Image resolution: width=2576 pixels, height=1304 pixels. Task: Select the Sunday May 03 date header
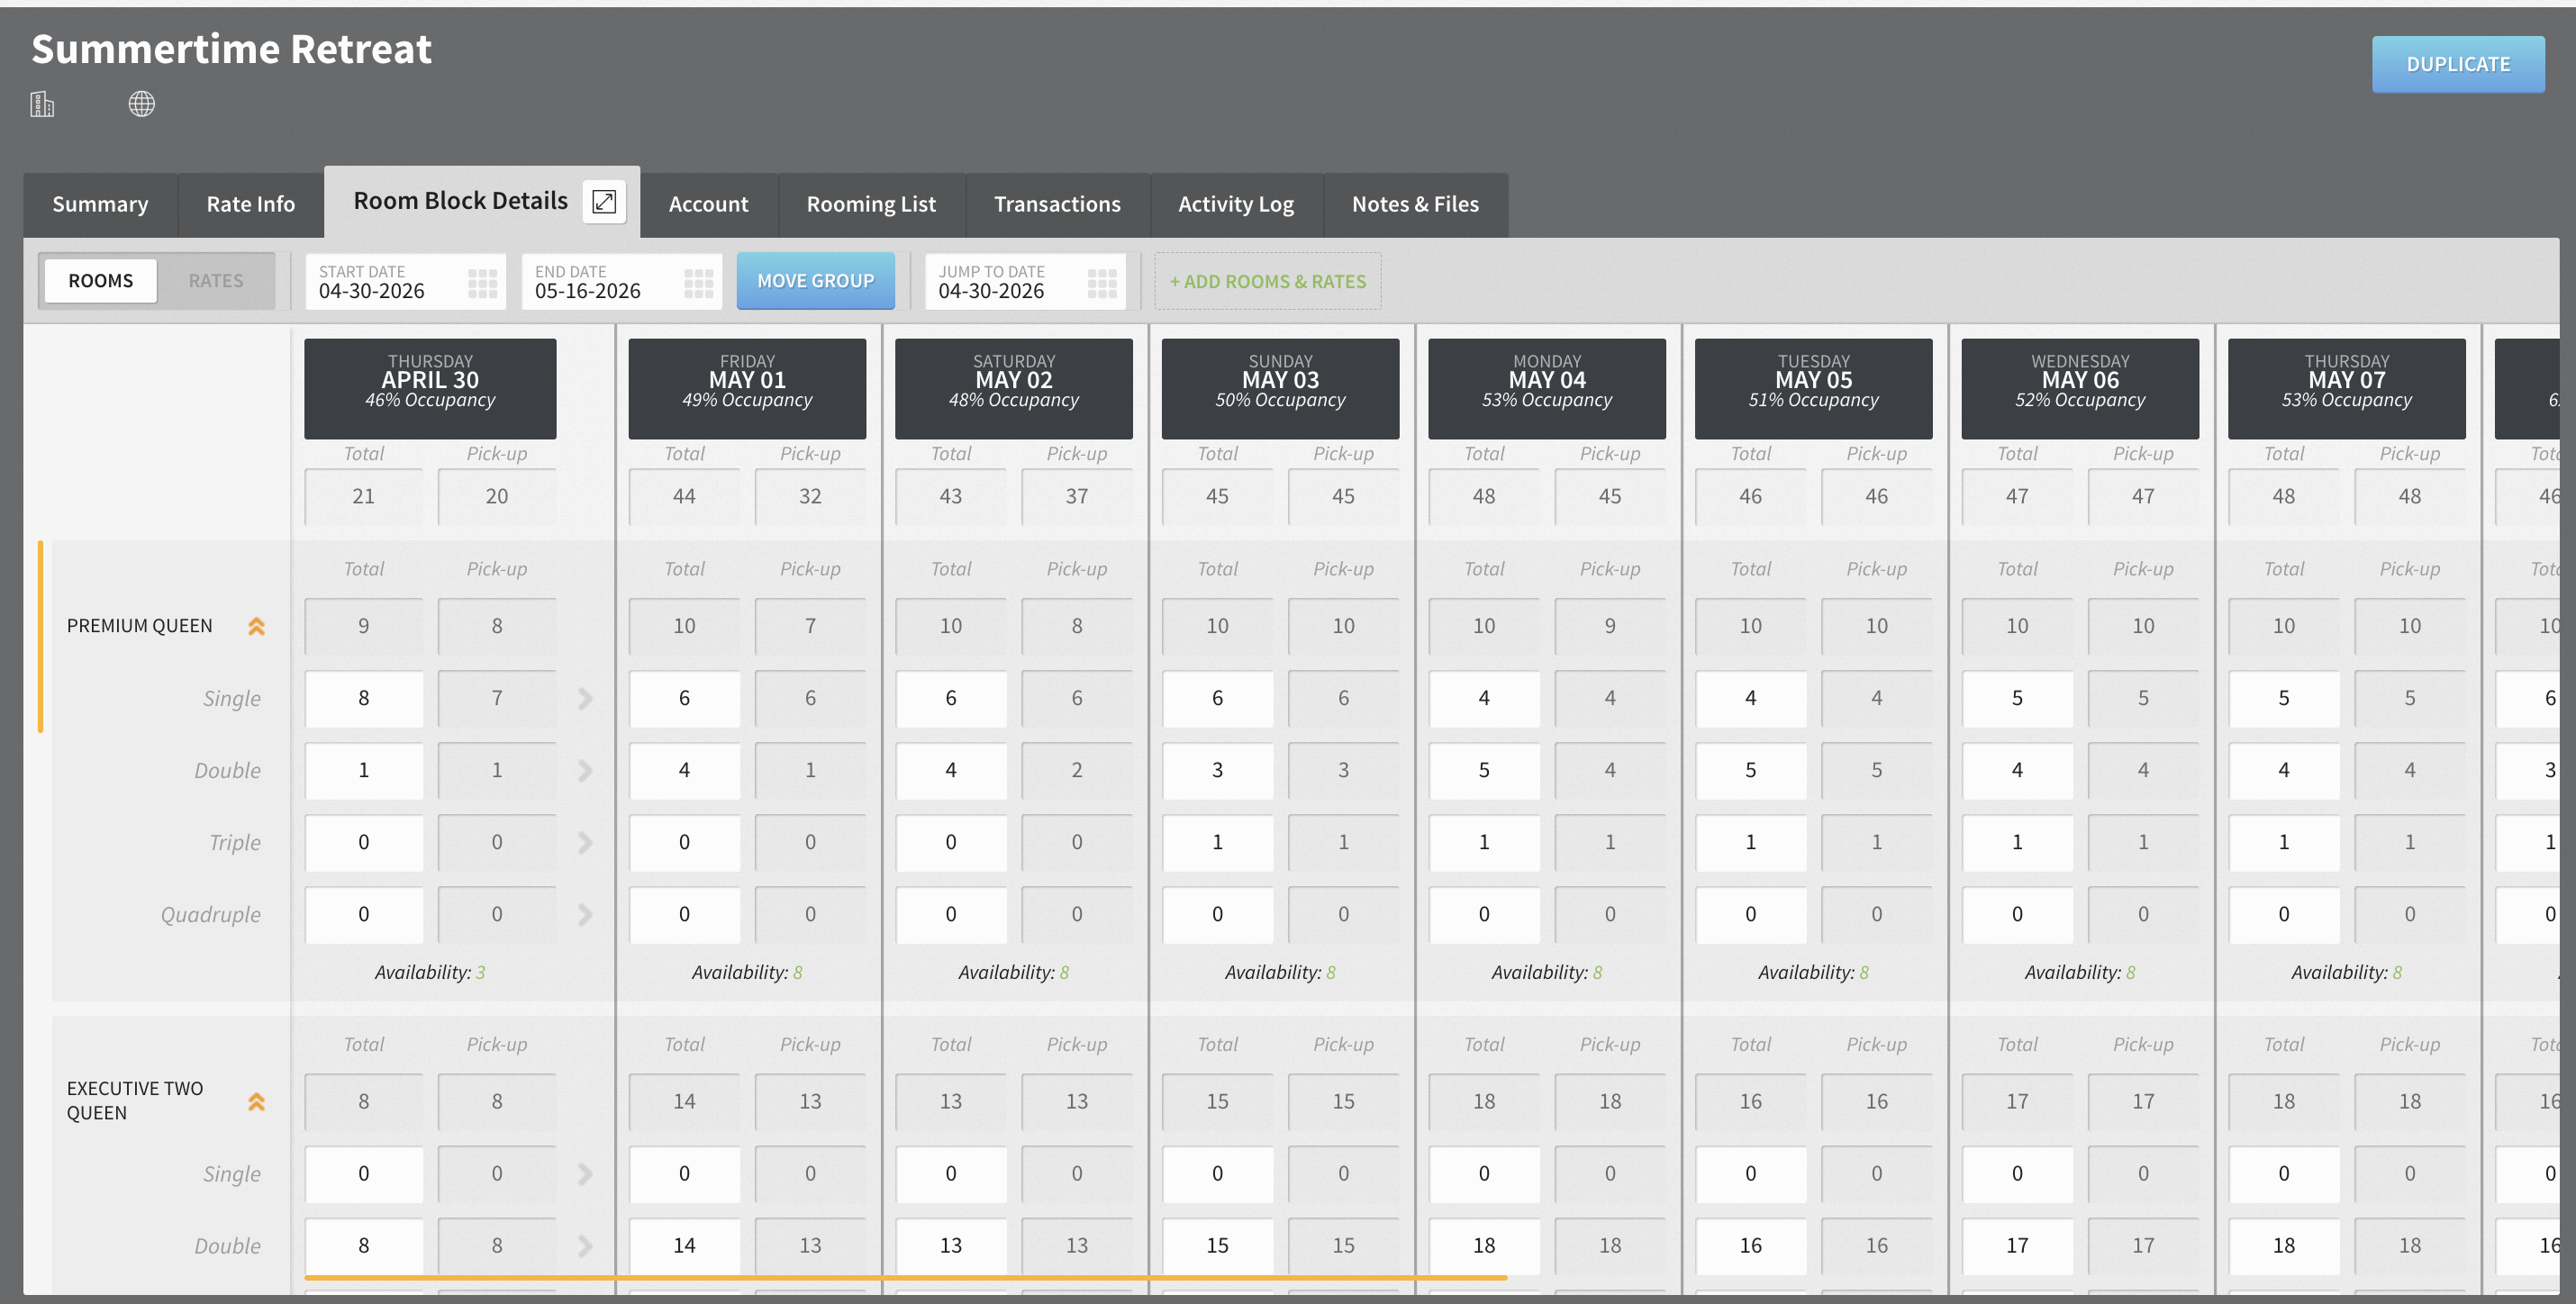pyautogui.click(x=1280, y=388)
